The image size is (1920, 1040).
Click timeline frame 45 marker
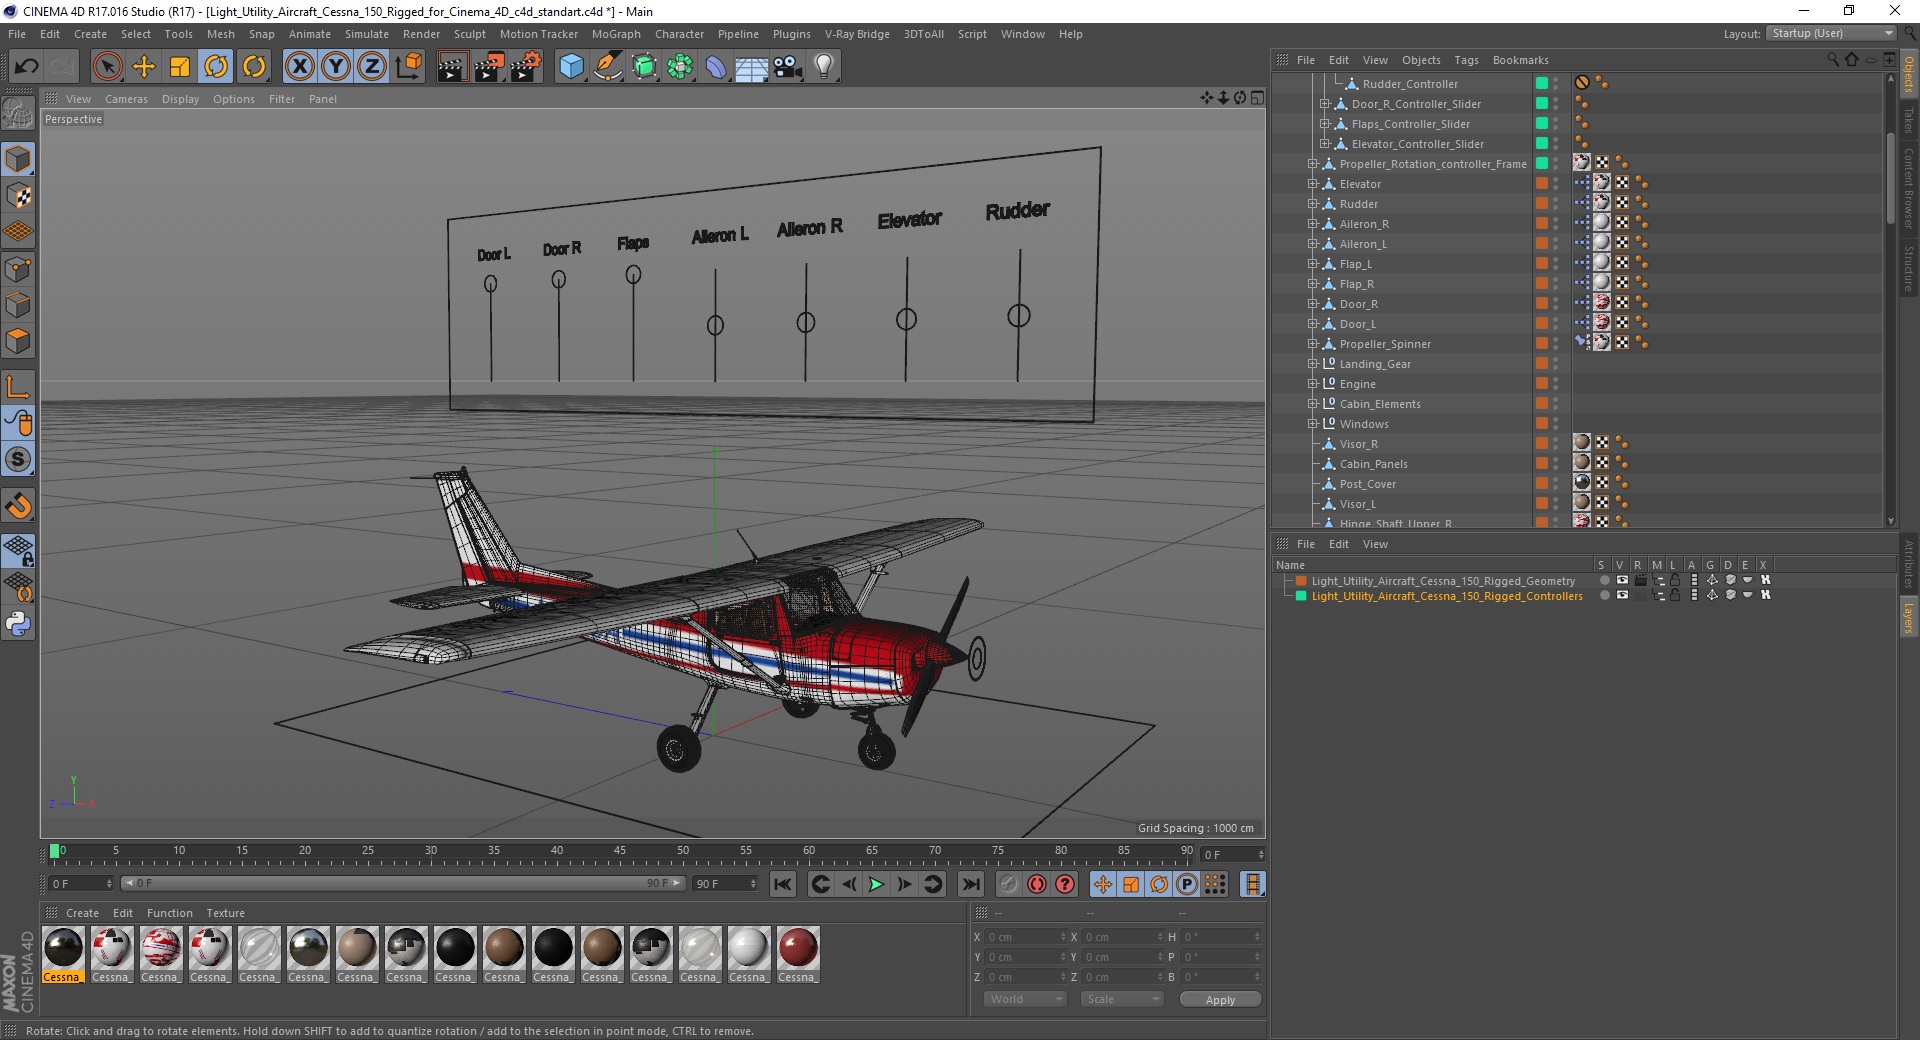tap(620, 852)
